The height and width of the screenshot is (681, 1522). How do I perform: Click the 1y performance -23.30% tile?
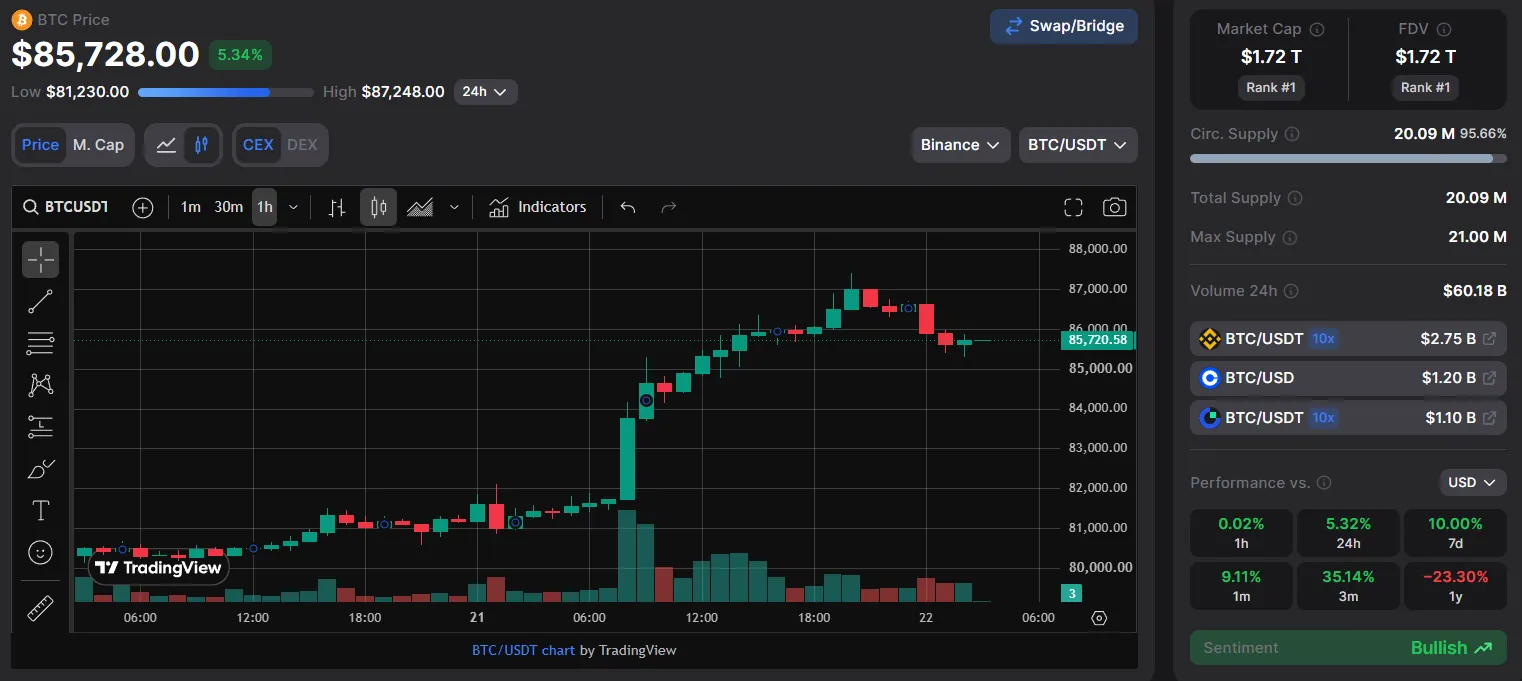click(1455, 587)
